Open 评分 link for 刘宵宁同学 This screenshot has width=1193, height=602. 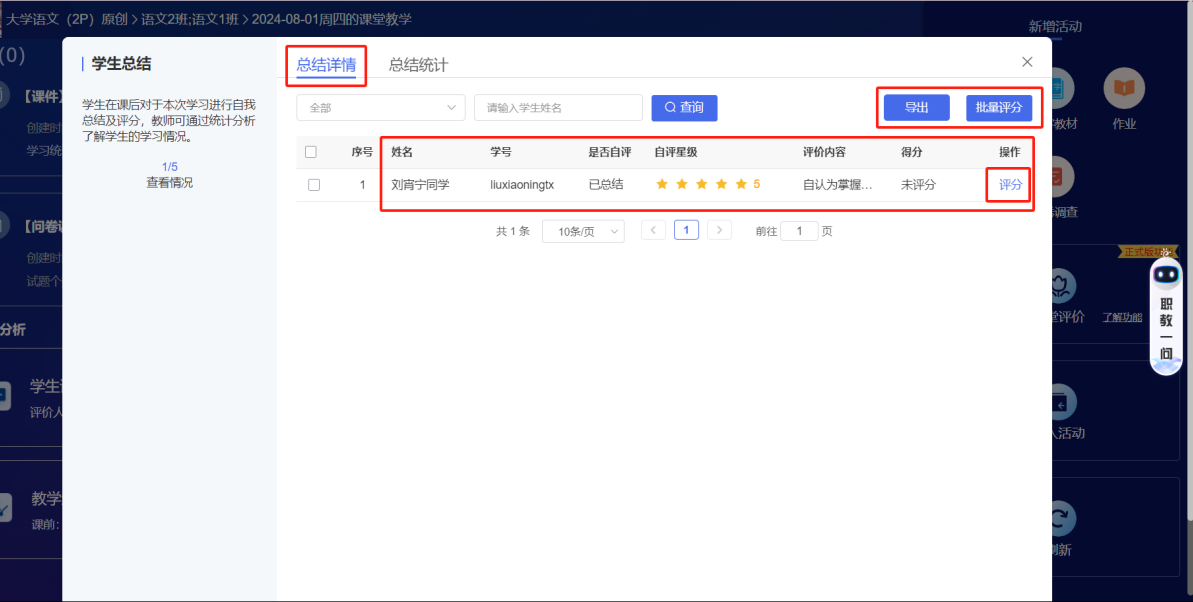(1007, 184)
